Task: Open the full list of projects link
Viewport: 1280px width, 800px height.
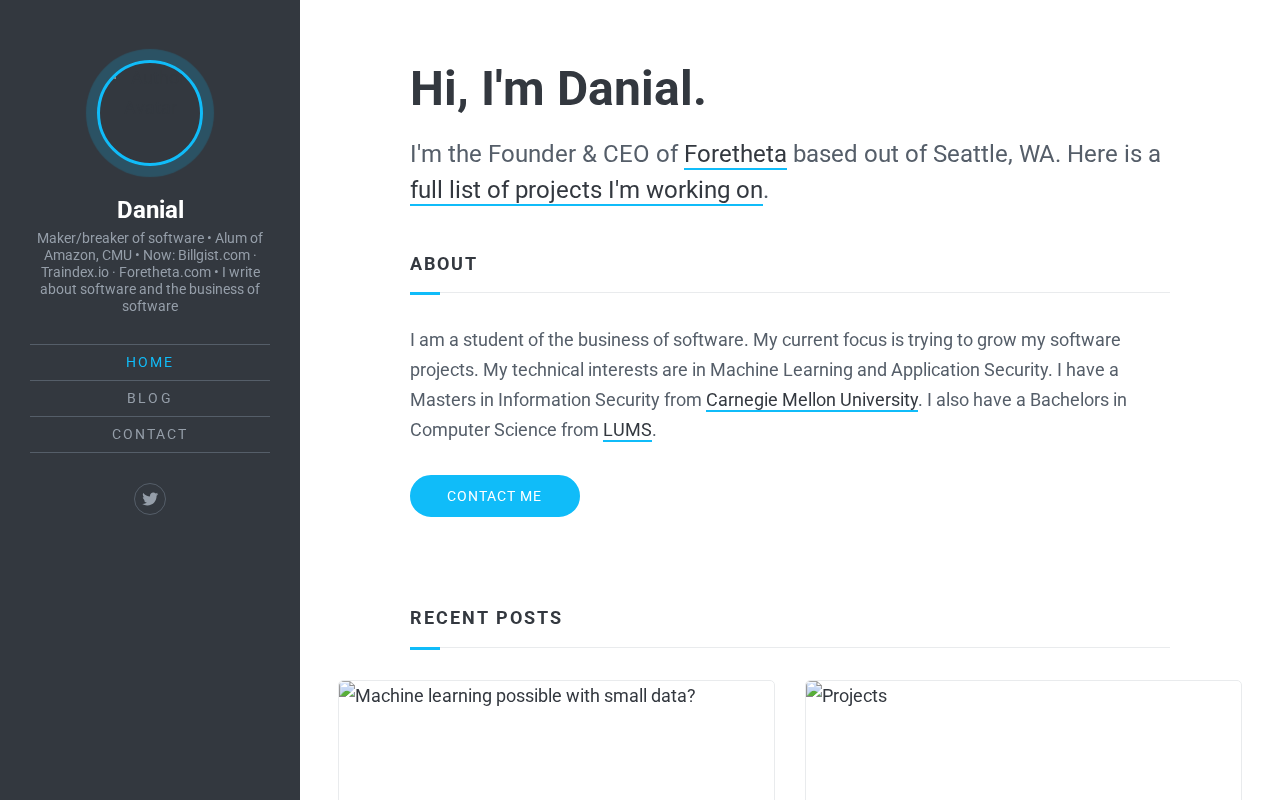Action: (586, 190)
